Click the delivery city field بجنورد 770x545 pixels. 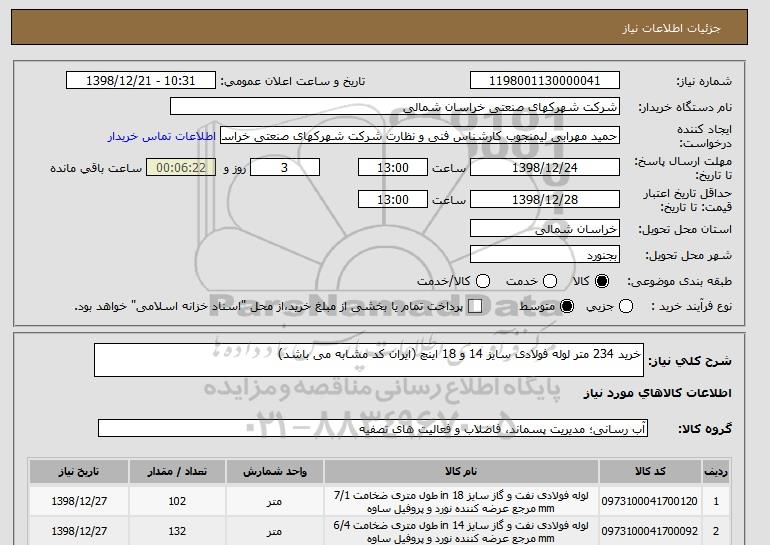tap(545, 254)
